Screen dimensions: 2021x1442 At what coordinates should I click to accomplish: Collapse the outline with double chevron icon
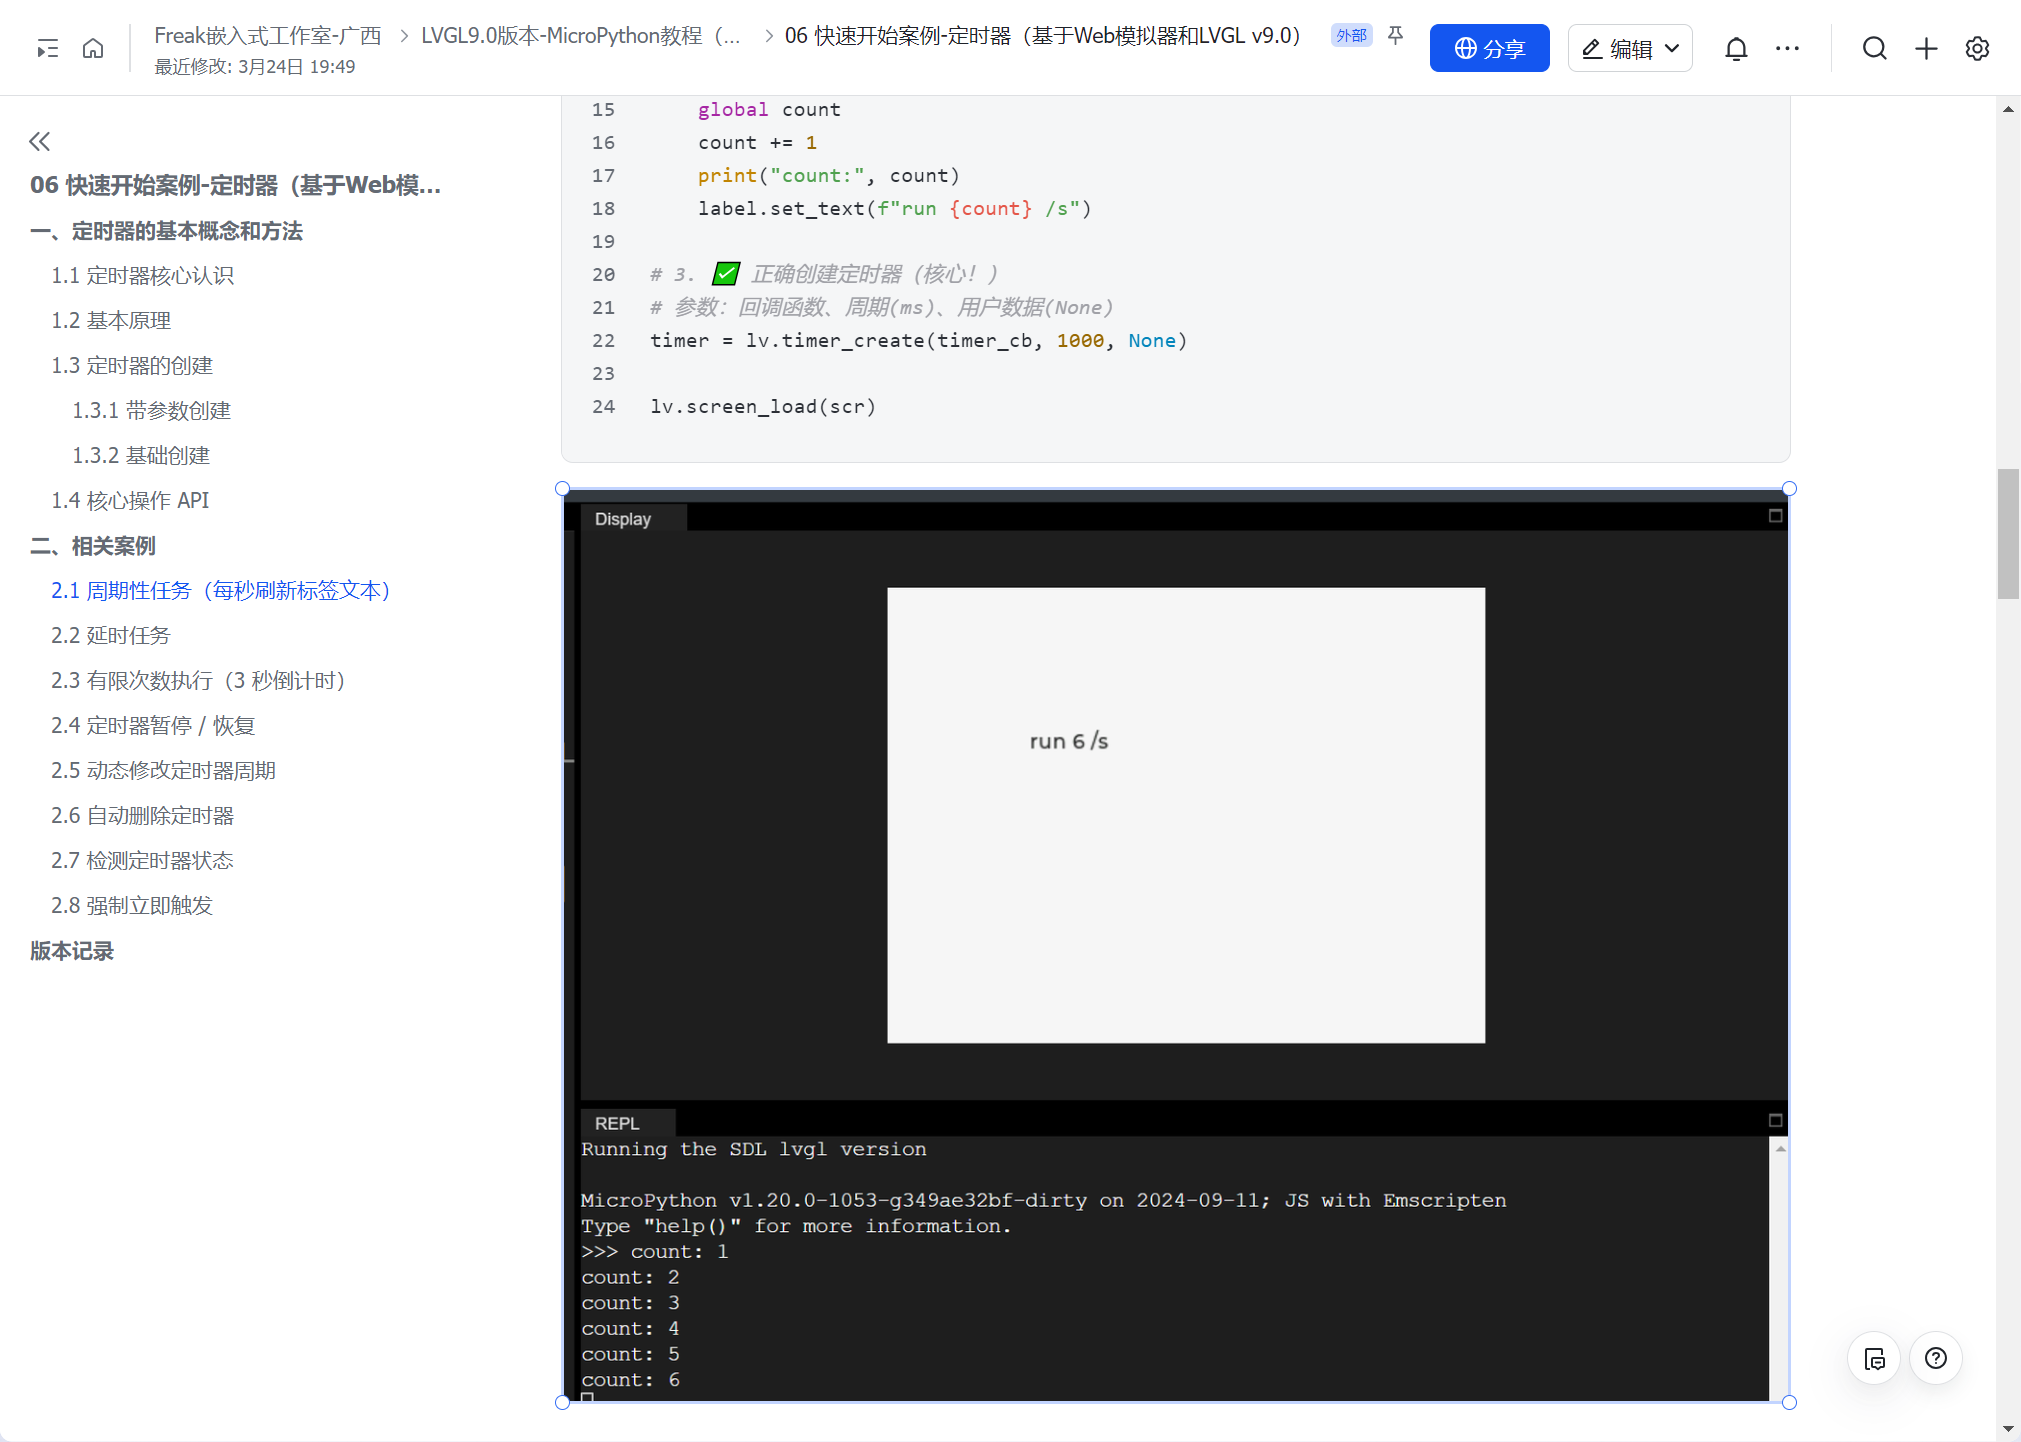(40, 141)
